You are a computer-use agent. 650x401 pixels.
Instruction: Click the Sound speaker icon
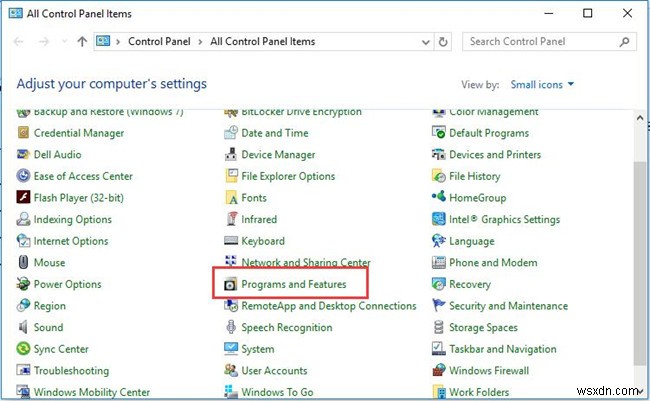pos(23,327)
